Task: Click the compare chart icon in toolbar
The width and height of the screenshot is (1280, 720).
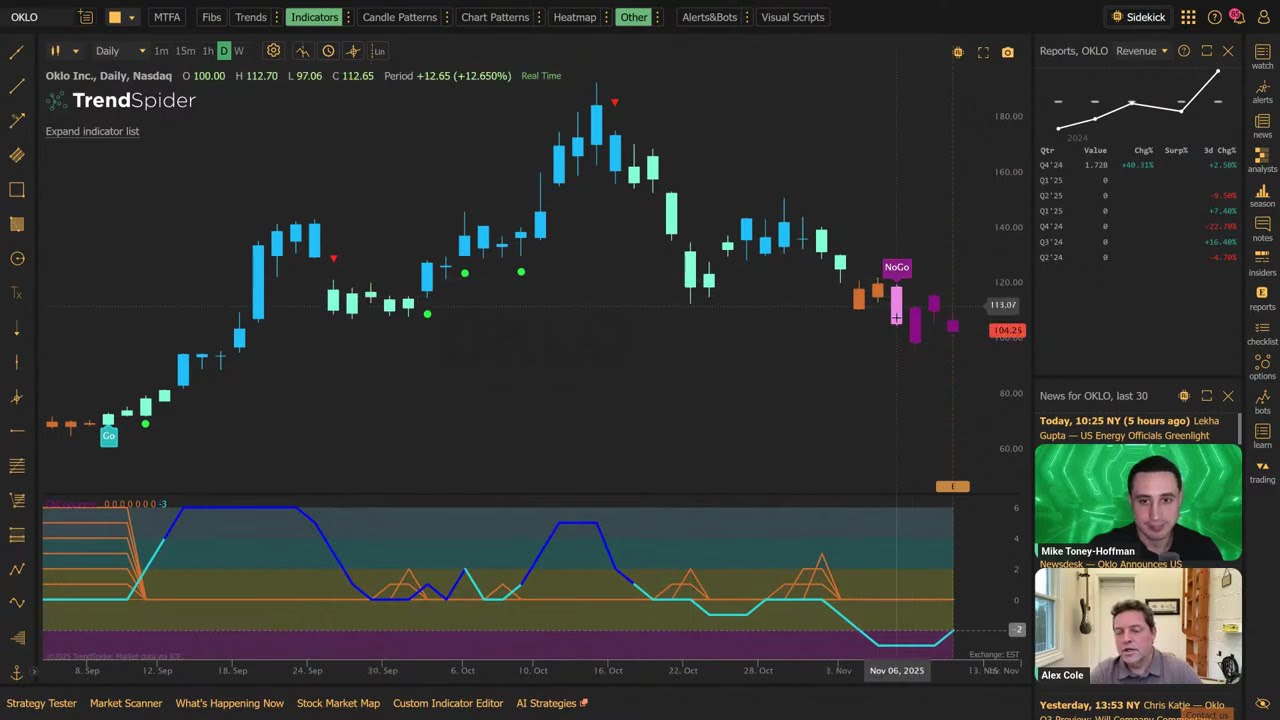Action: pyautogui.click(x=302, y=51)
